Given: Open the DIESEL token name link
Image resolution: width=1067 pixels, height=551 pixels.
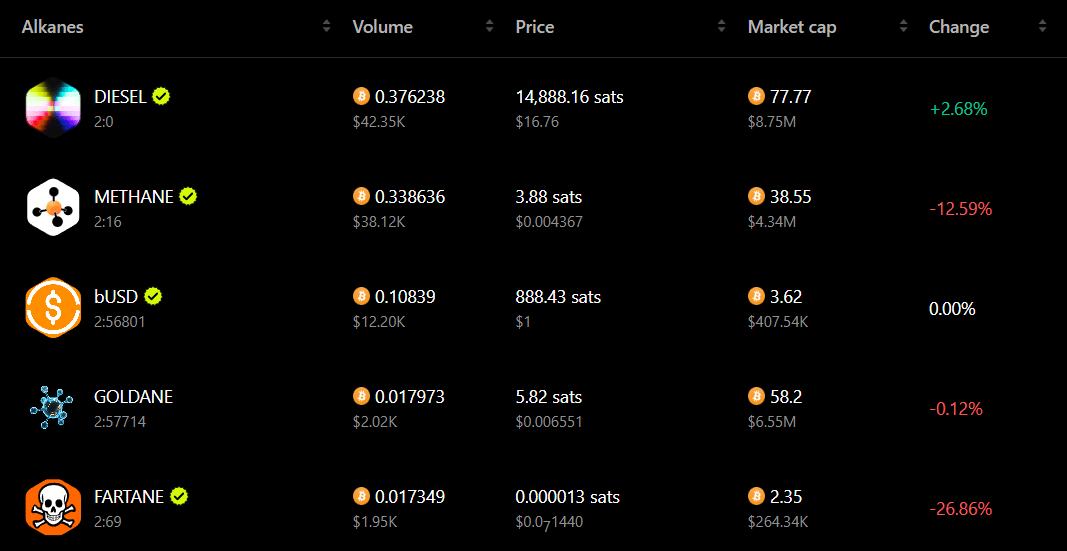Looking at the screenshot, I should (120, 97).
